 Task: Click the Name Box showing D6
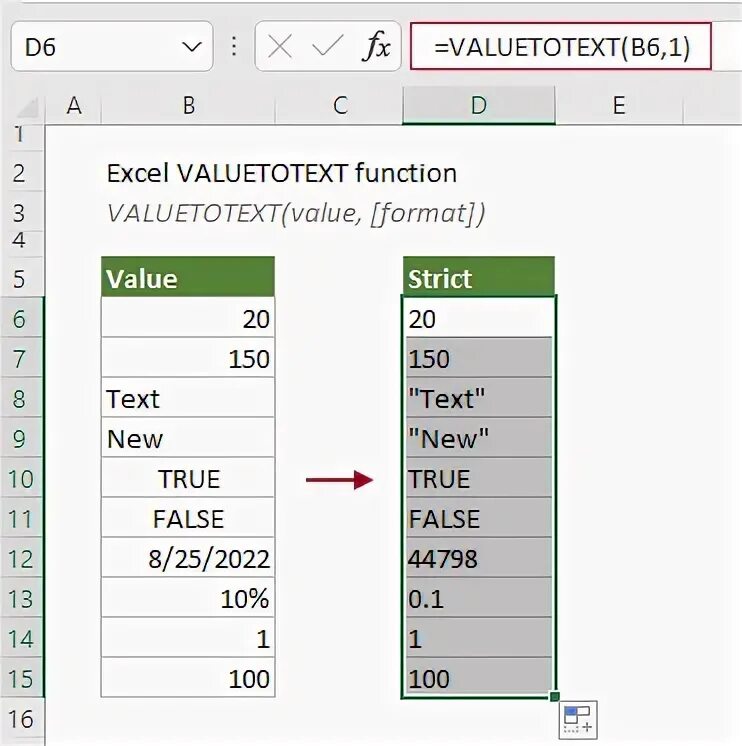(x=112, y=46)
